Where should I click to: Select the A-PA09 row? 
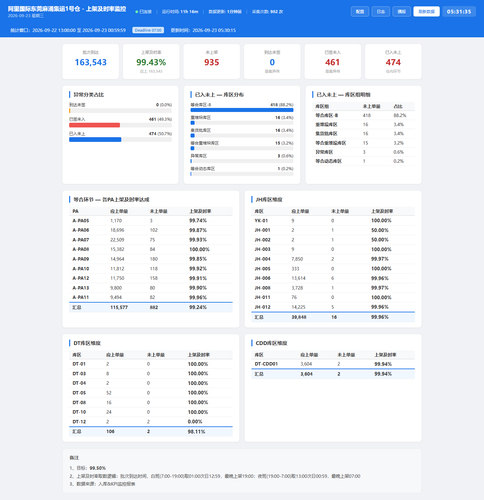click(151, 259)
